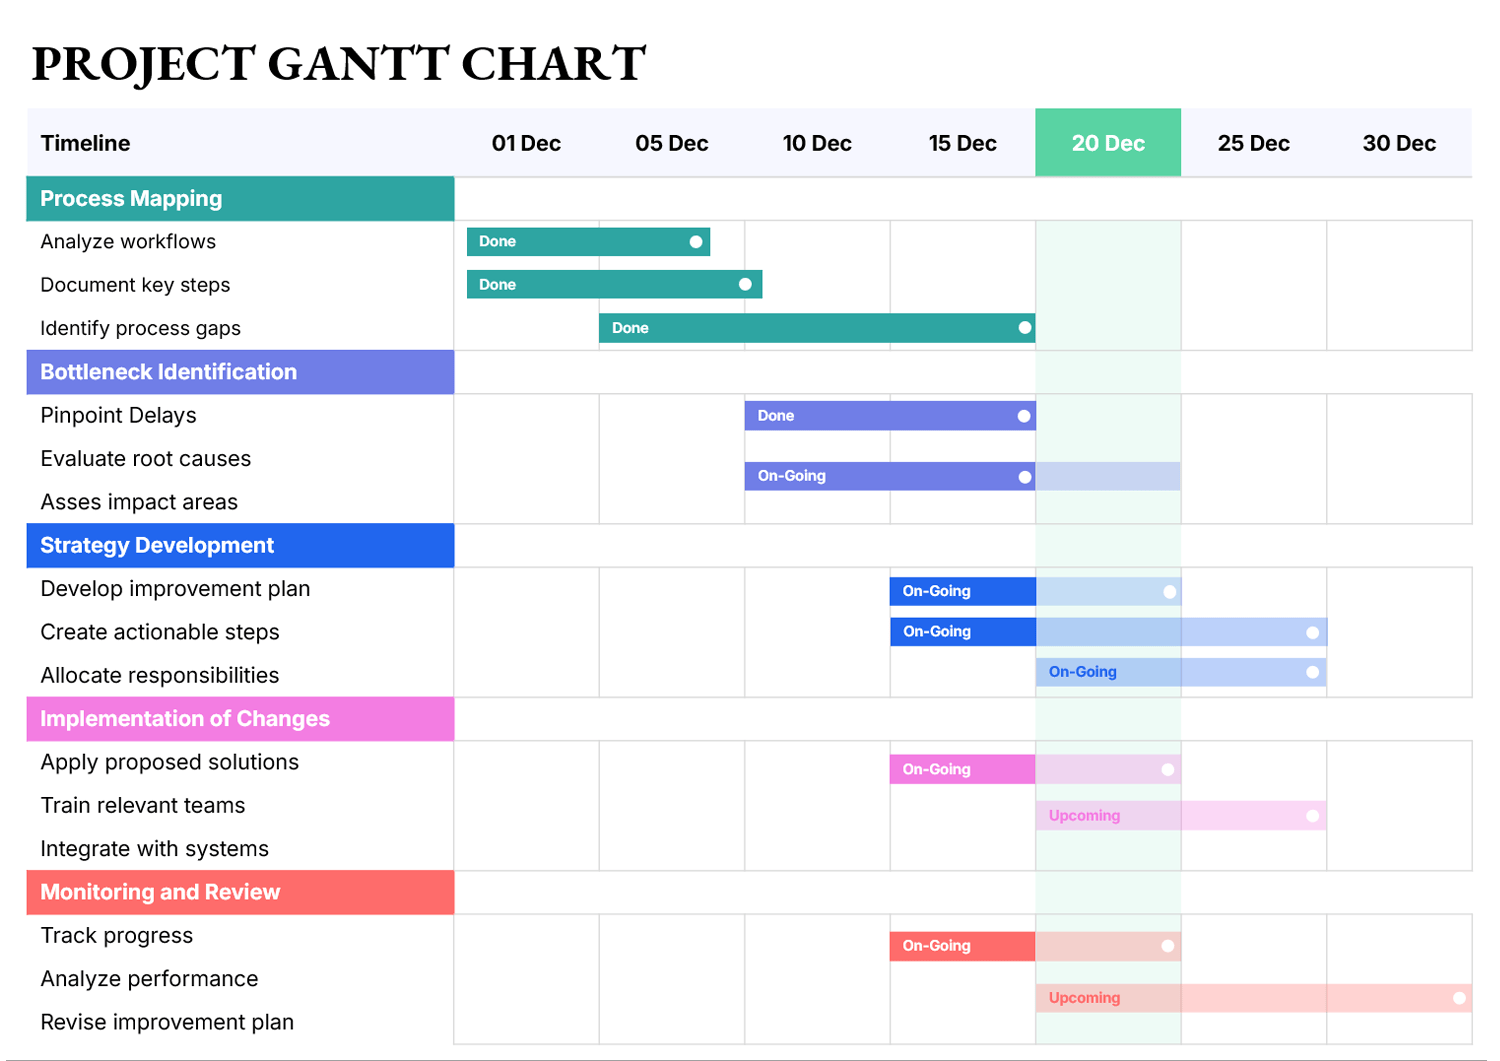Screen dimensions: 1500x1061
Task: Click the circle marker on Track progress bar
Action: pyautogui.click(x=1166, y=945)
